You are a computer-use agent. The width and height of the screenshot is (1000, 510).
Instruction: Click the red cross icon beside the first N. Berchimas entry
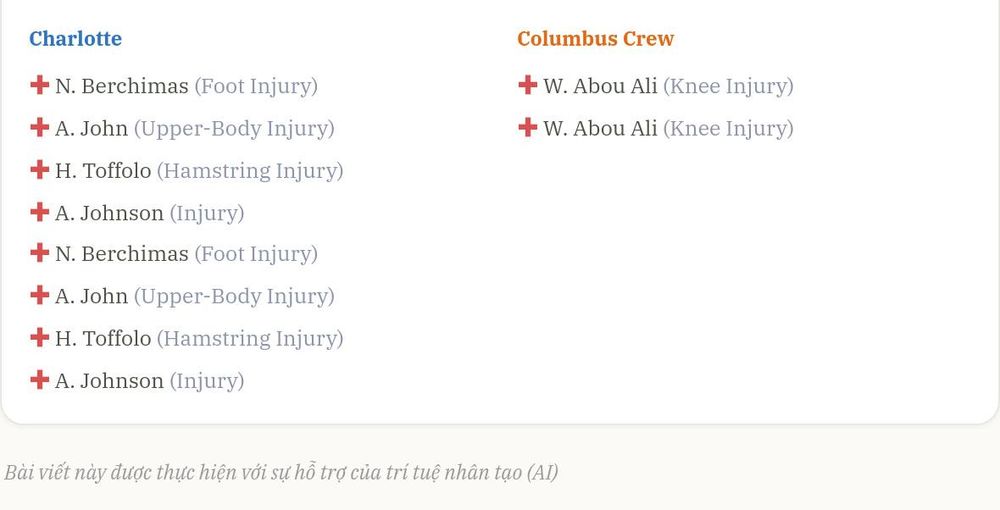click(x=40, y=85)
